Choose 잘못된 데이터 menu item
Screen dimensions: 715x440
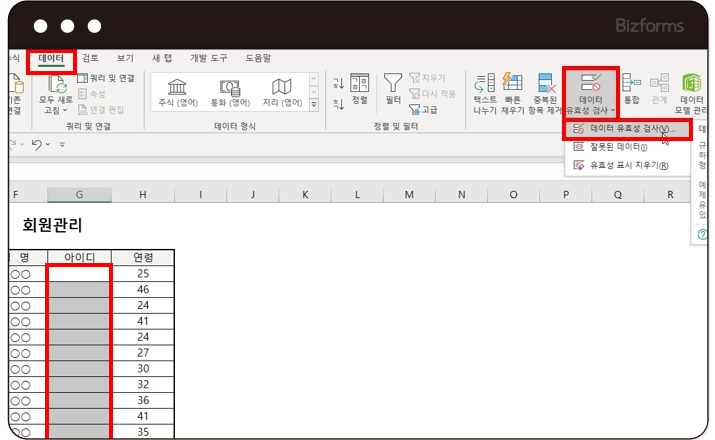point(617,147)
